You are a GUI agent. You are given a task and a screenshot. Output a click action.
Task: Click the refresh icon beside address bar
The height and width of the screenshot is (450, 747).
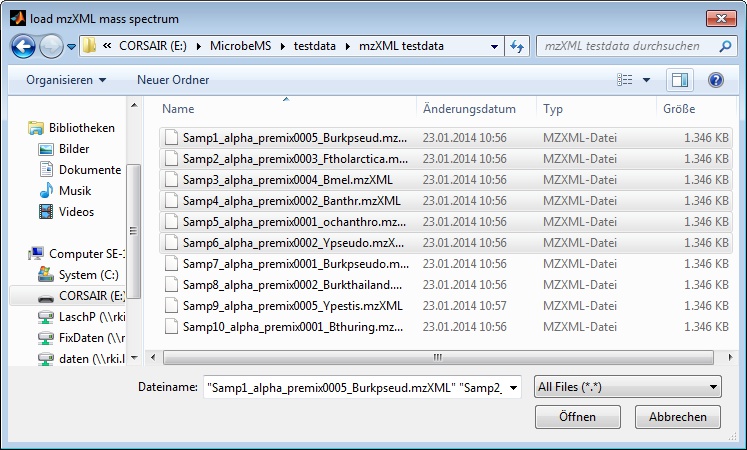click(518, 46)
